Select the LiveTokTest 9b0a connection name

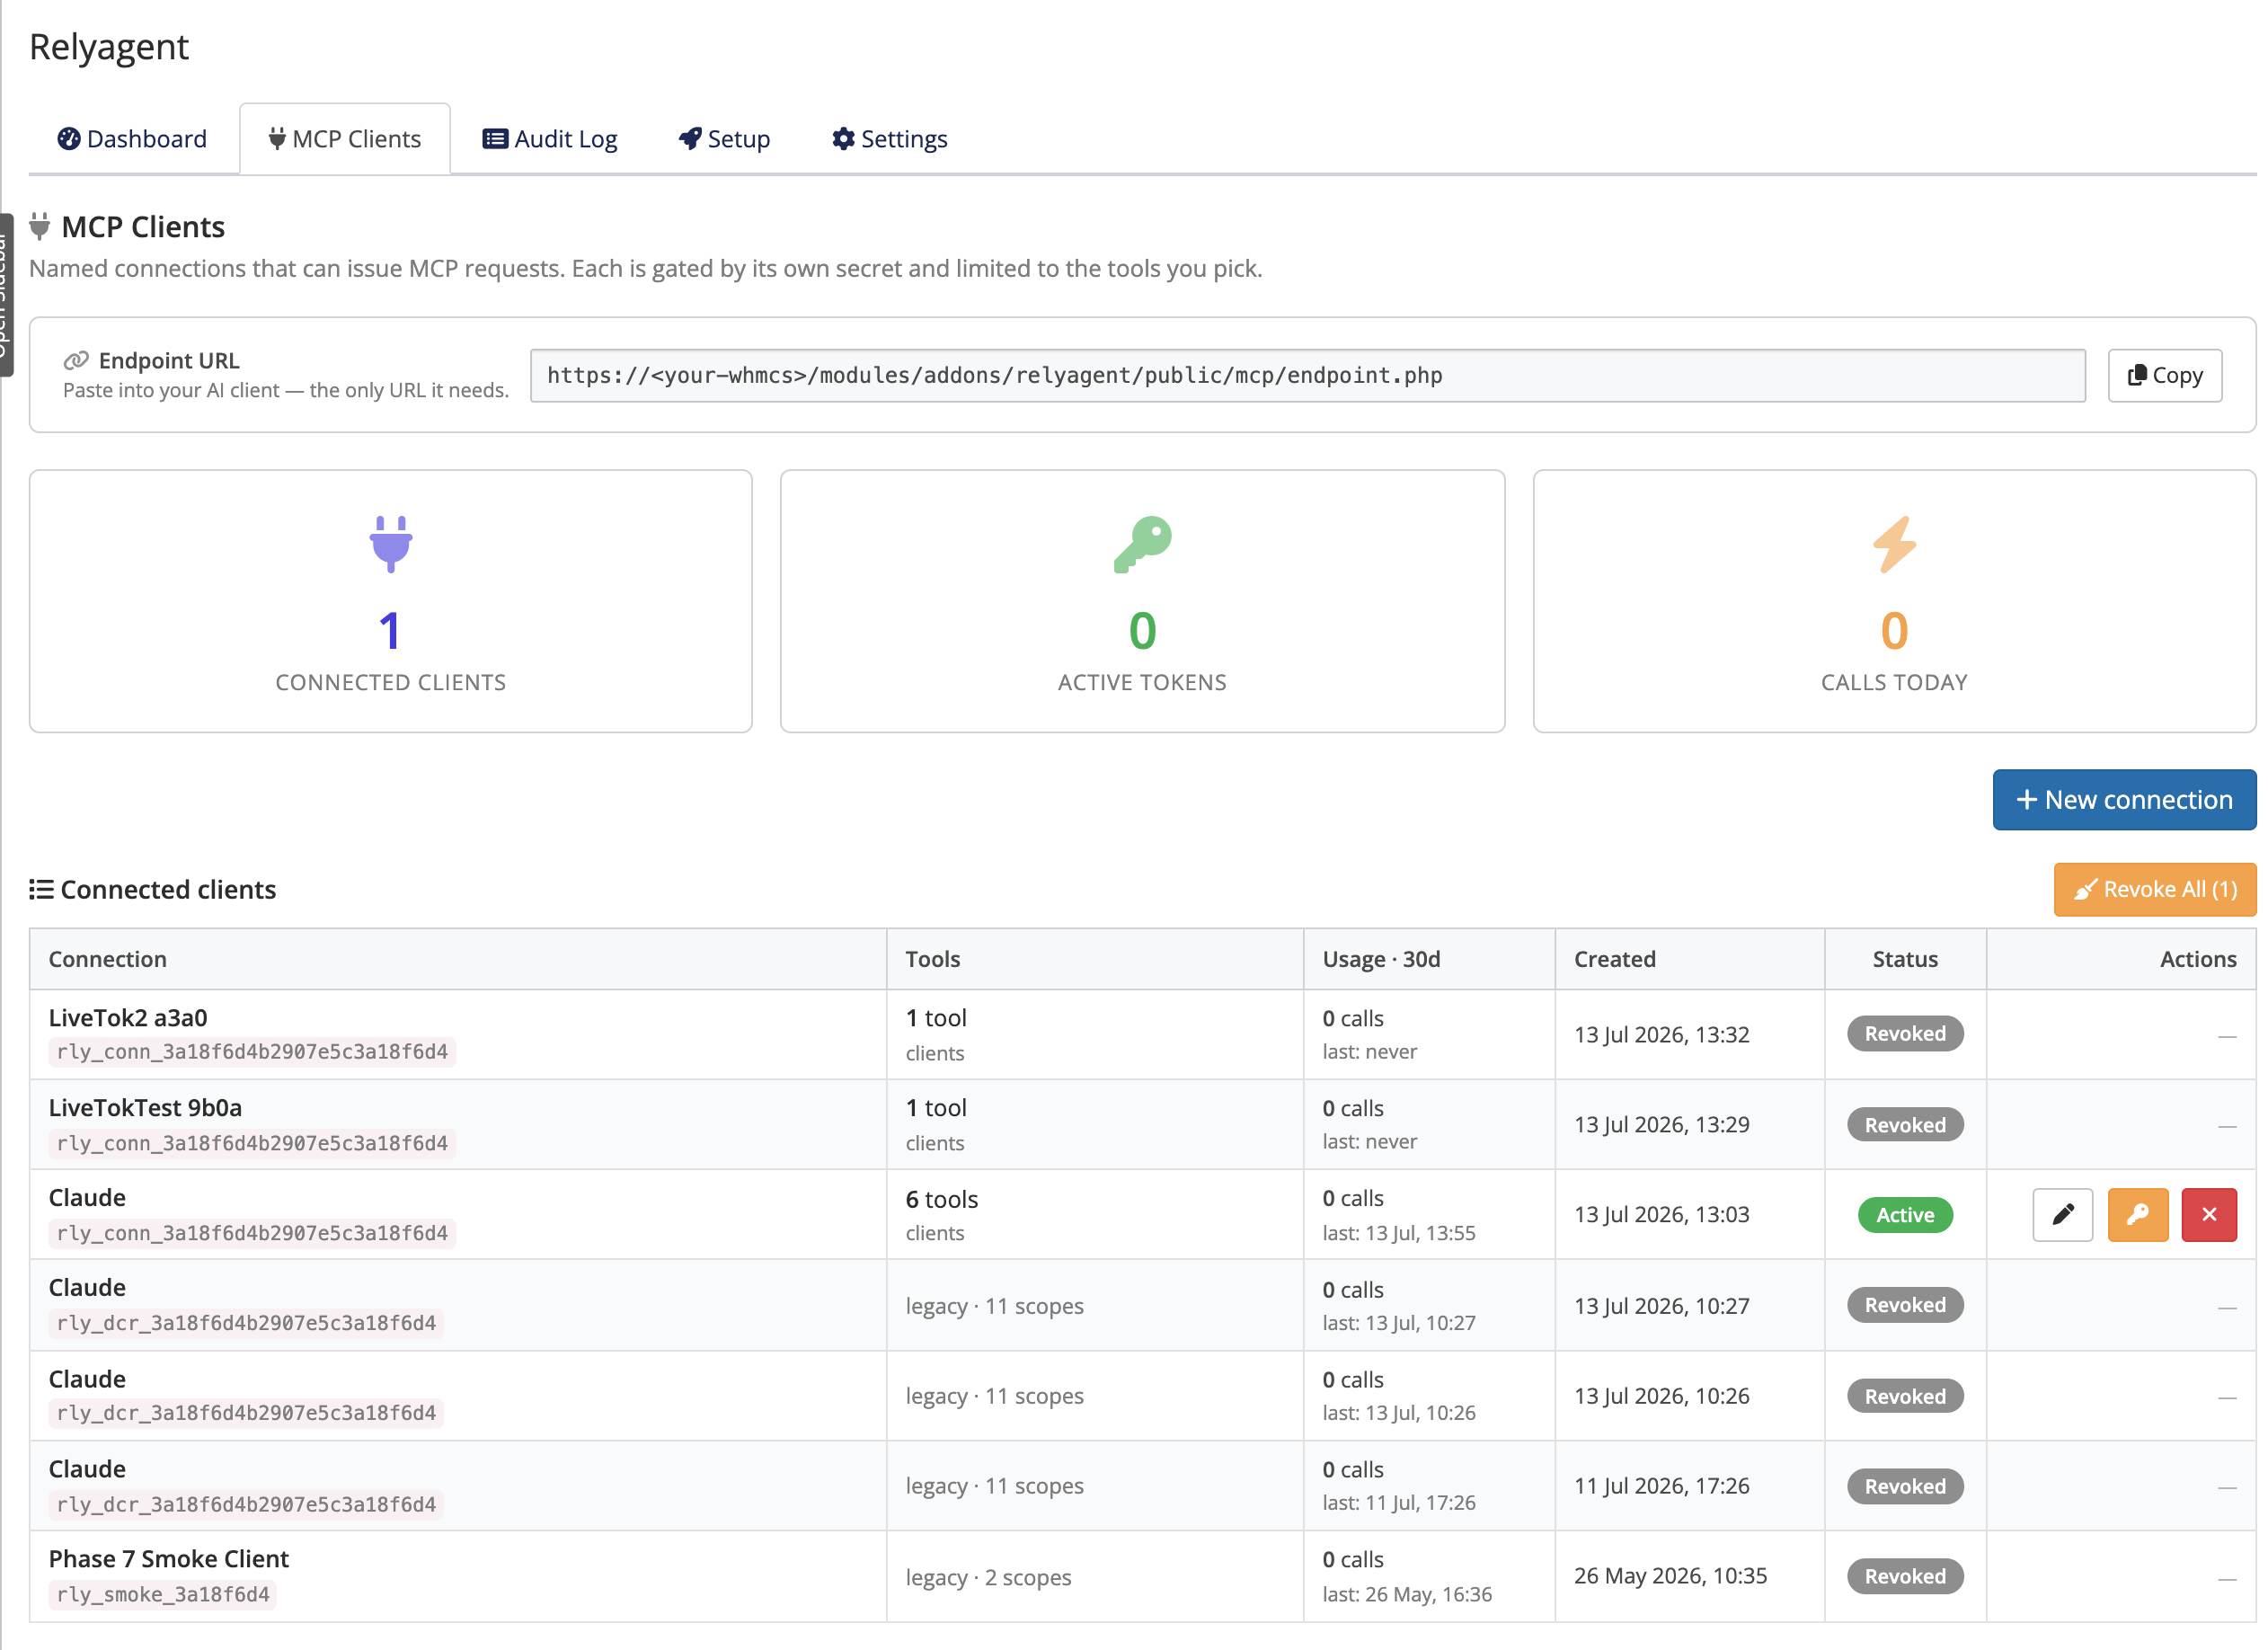click(145, 1107)
